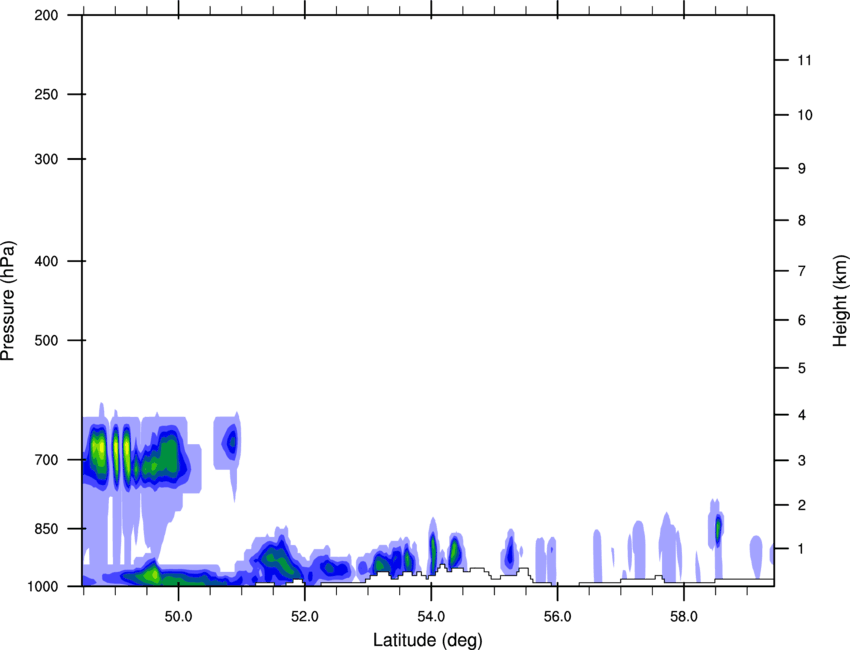
Task: Click the 250 pressure tick label
Action: [x=46, y=94]
